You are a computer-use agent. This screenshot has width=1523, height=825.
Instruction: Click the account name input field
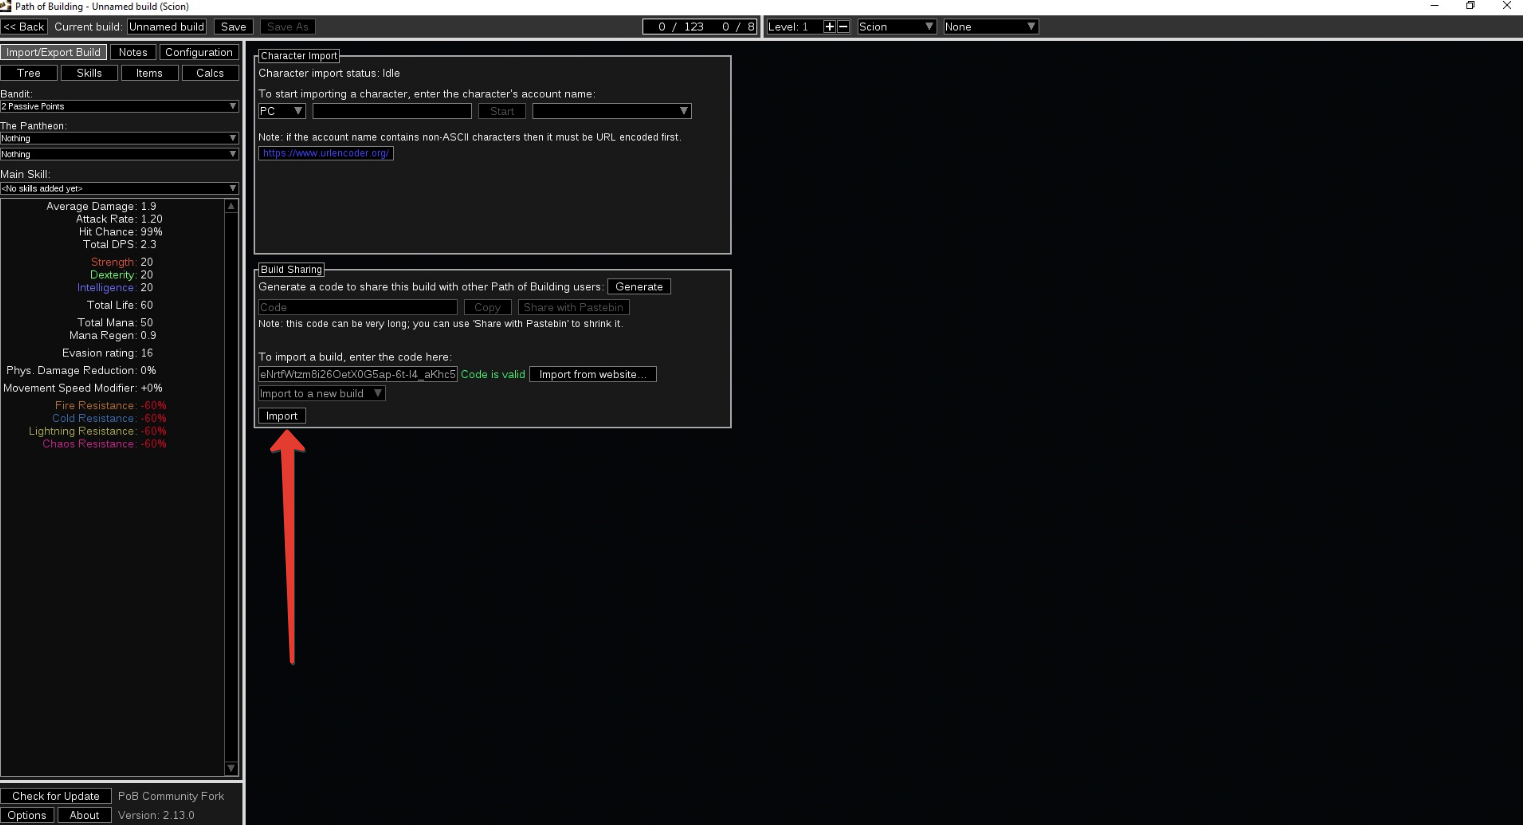click(x=391, y=111)
